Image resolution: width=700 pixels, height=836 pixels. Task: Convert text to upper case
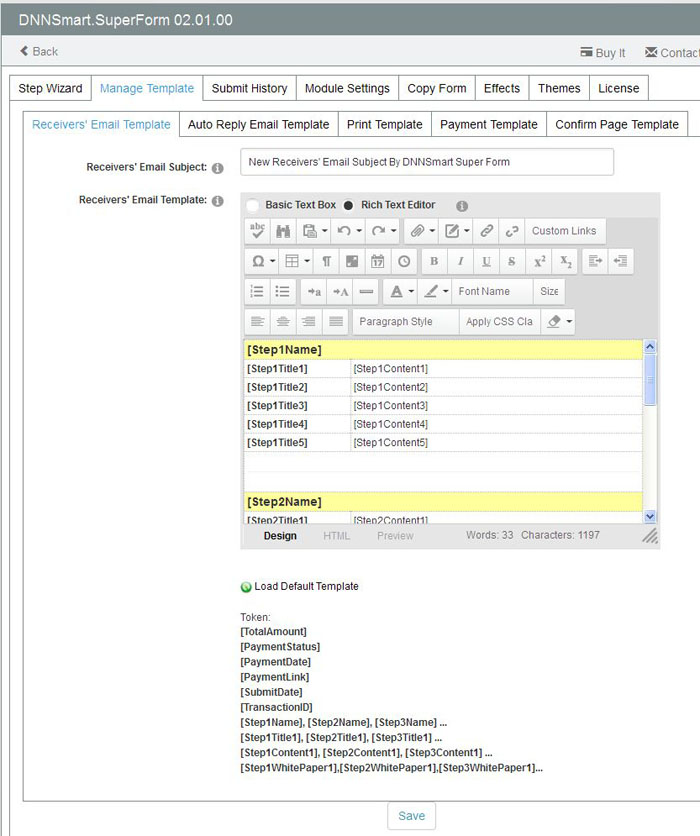click(x=340, y=292)
